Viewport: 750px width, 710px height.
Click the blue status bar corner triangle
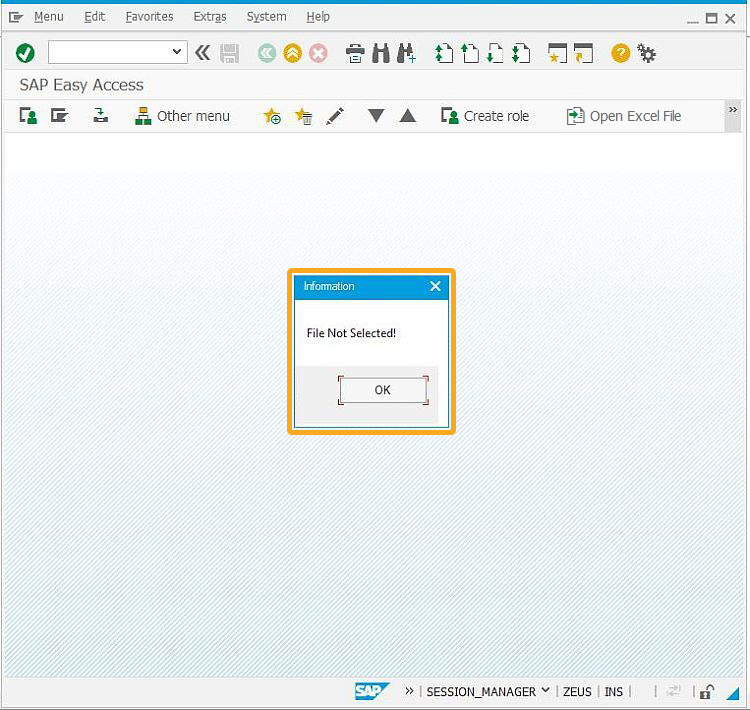click(732, 693)
